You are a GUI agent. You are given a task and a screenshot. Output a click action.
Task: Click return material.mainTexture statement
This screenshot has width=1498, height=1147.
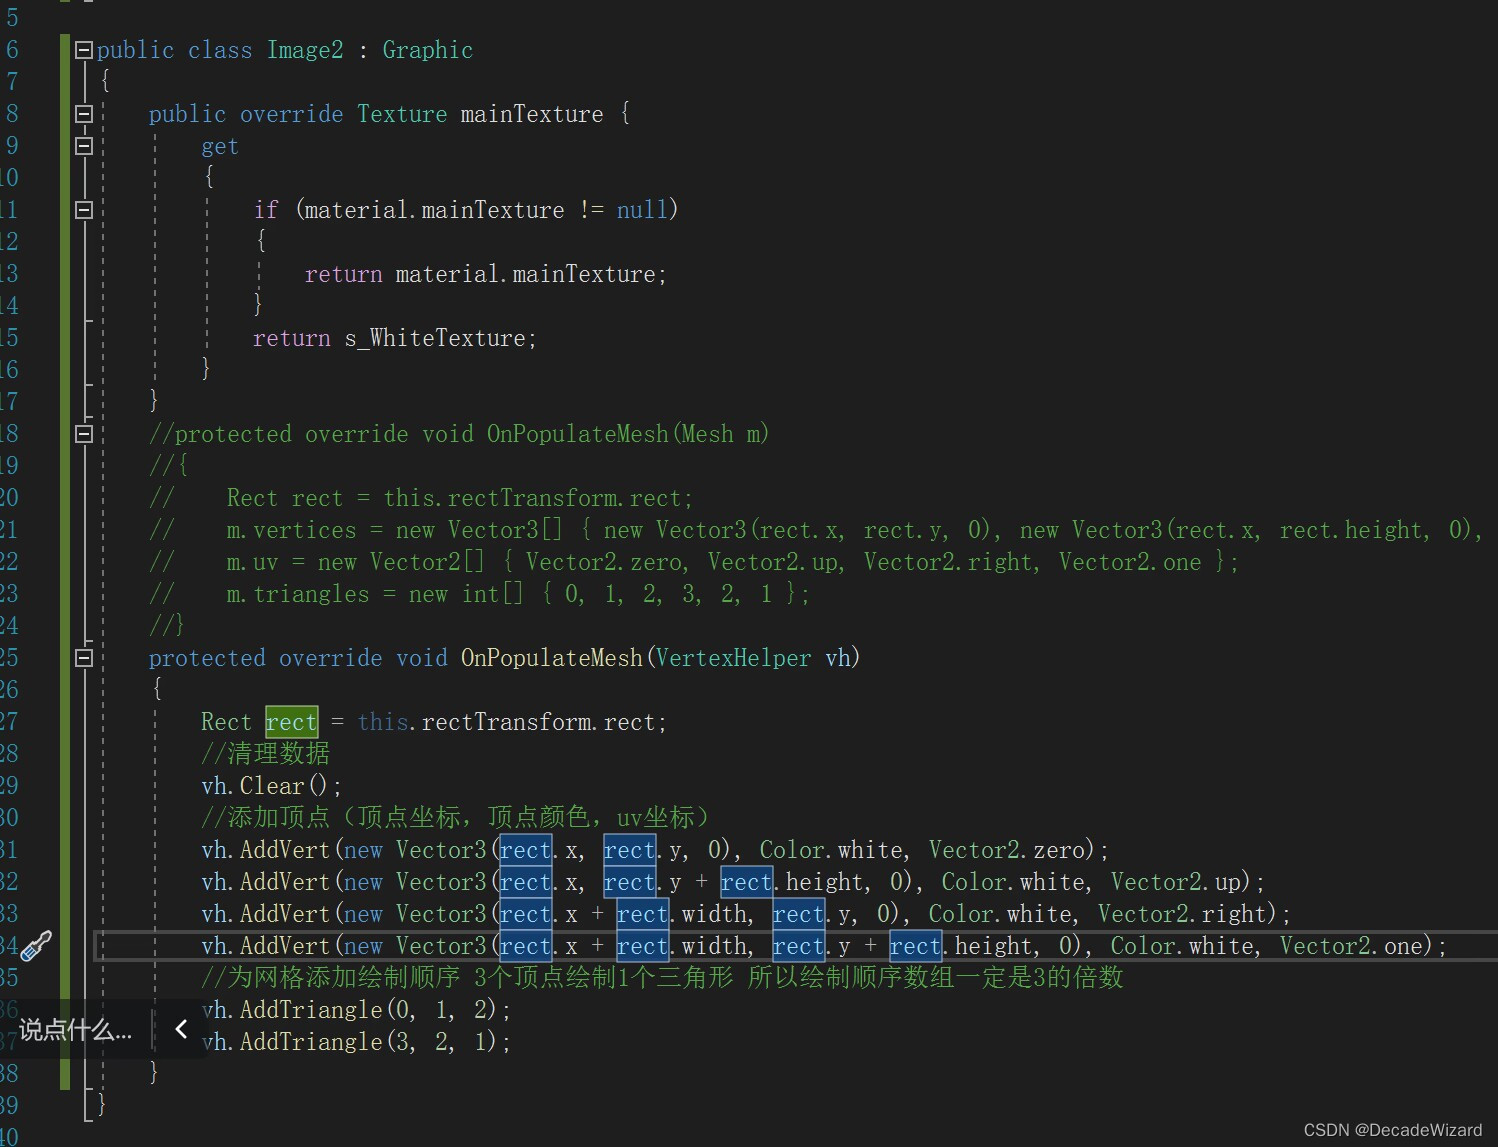click(x=485, y=274)
